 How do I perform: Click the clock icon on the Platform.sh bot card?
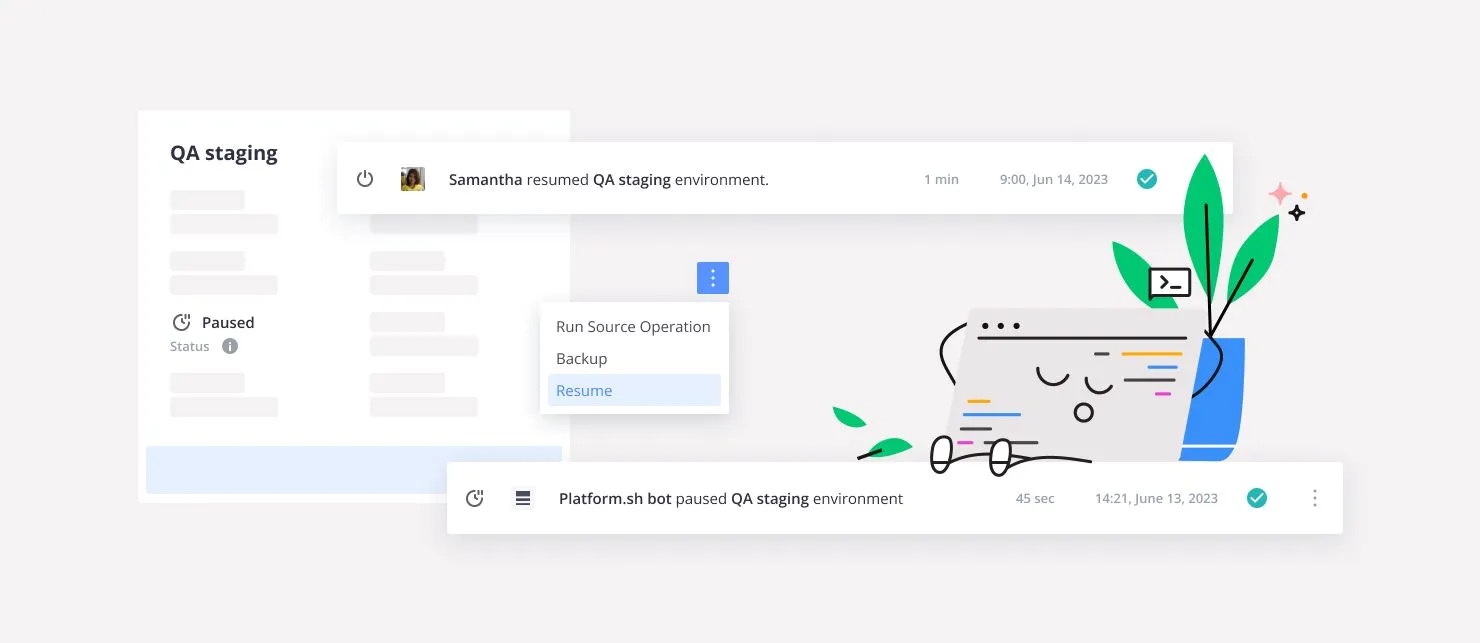(475, 497)
